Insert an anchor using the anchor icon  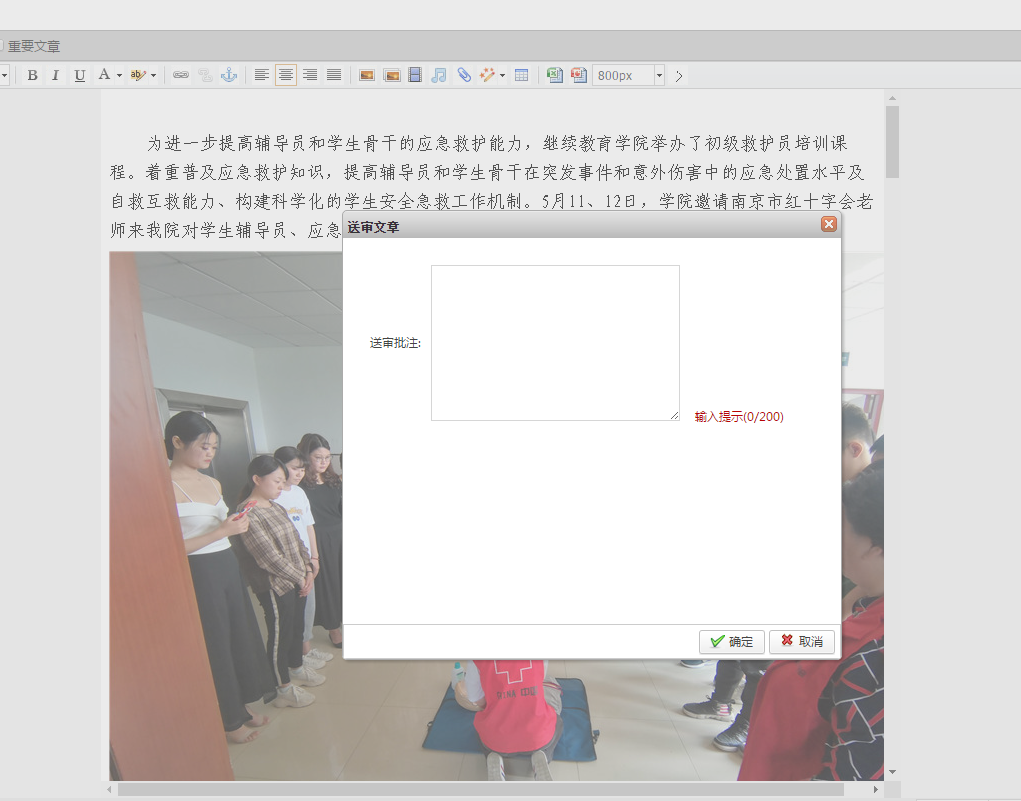[229, 76]
